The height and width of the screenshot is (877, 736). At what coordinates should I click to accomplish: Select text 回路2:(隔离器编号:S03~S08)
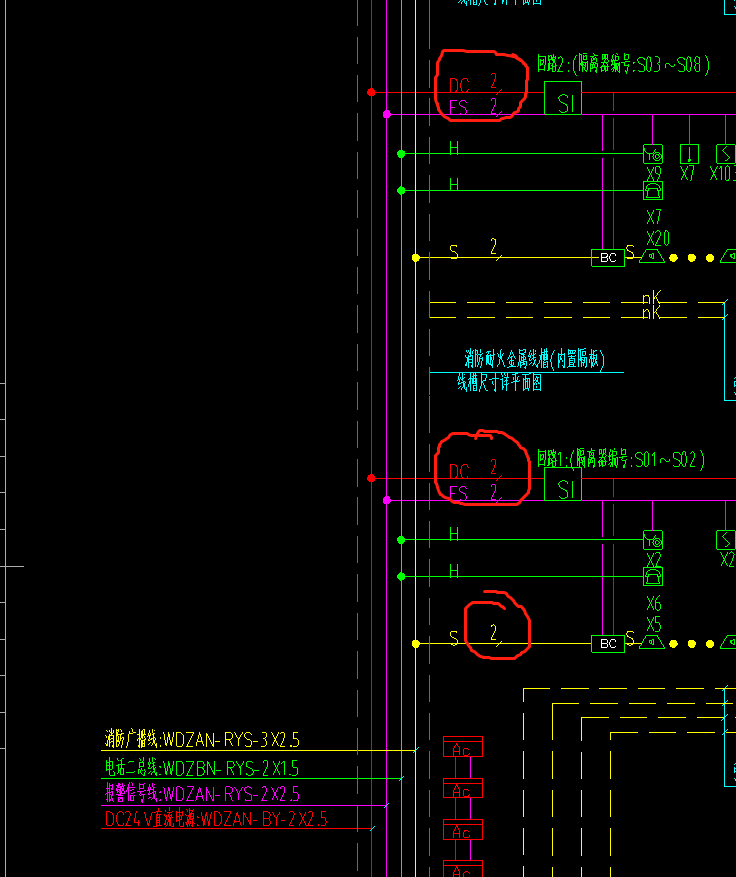click(623, 64)
